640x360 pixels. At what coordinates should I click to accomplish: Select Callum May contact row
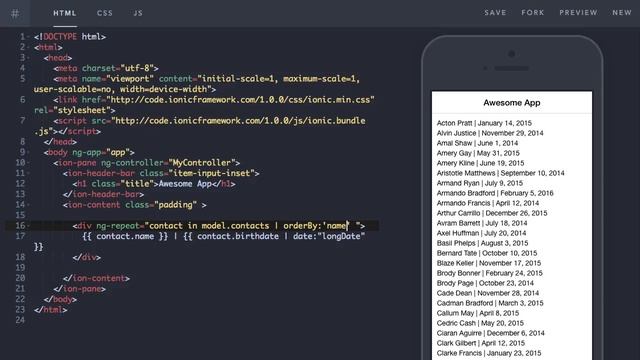(x=478, y=313)
